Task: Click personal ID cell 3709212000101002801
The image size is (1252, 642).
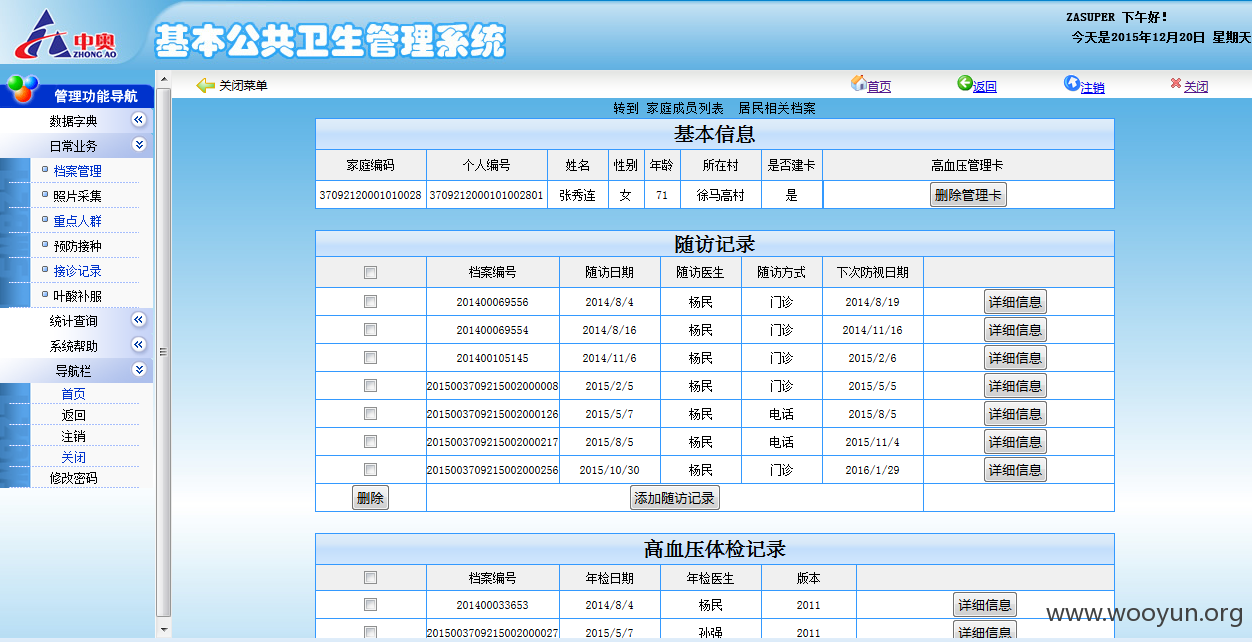Action: pyautogui.click(x=486, y=195)
